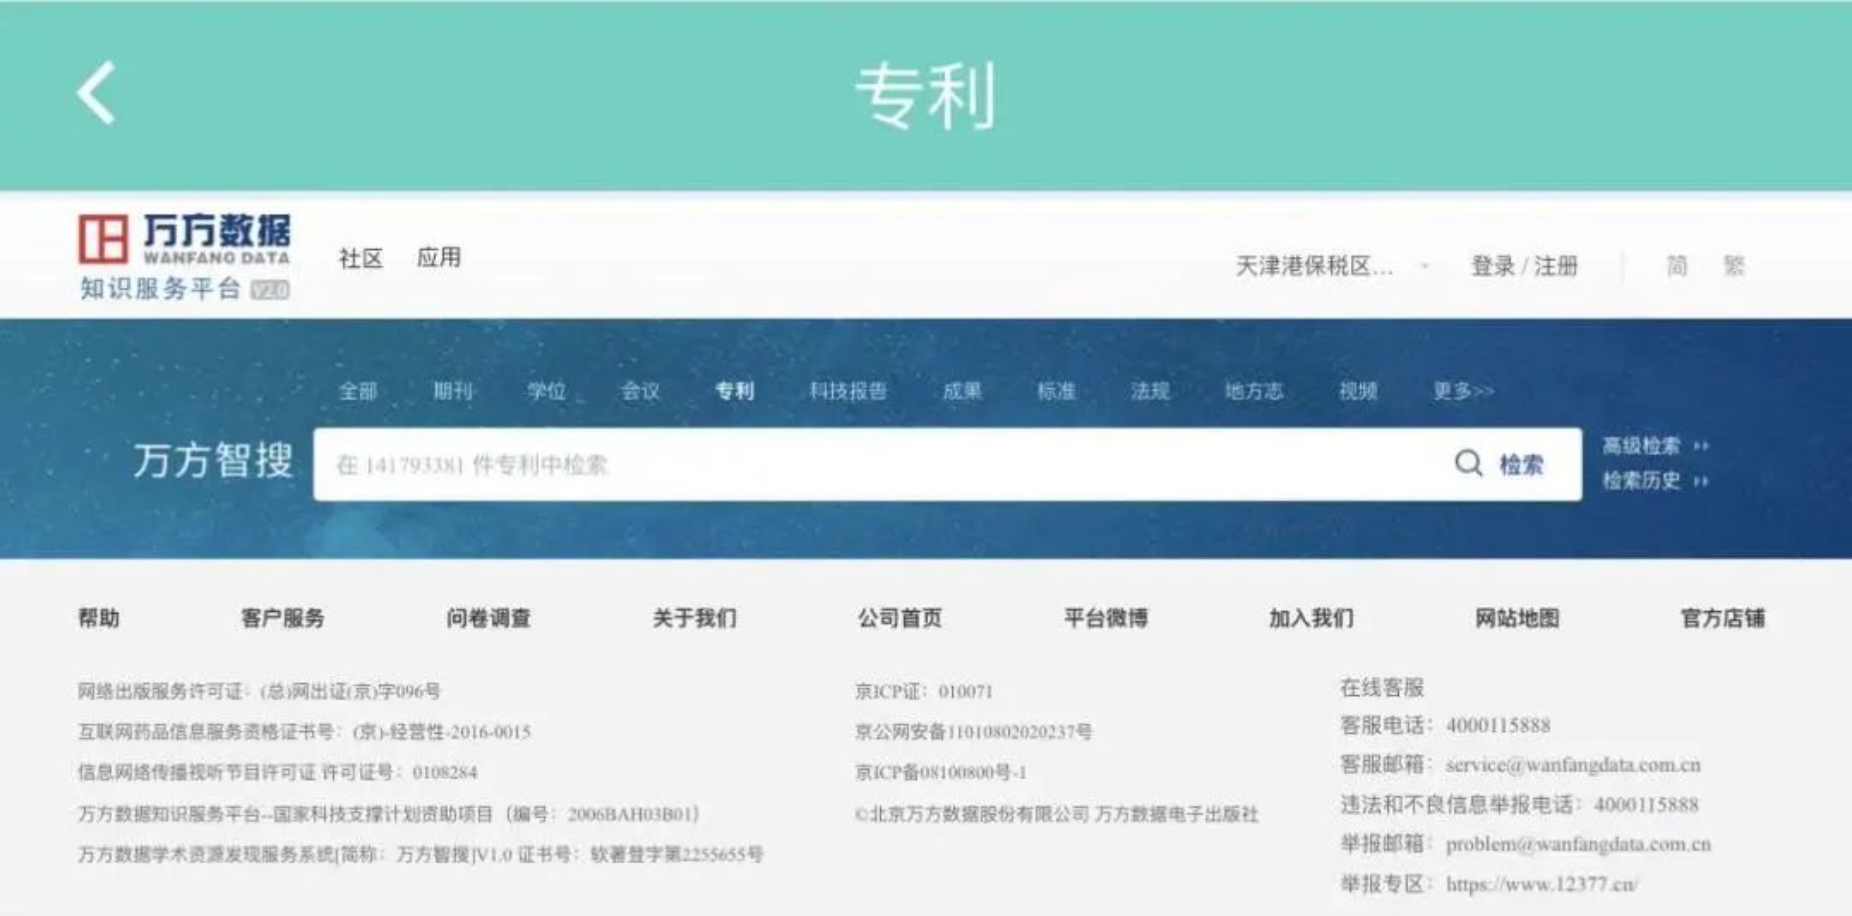Image resolution: width=1852 pixels, height=916 pixels.
Task: Click the service@wanfangdata.com.cn email address
Action: click(x=1573, y=765)
